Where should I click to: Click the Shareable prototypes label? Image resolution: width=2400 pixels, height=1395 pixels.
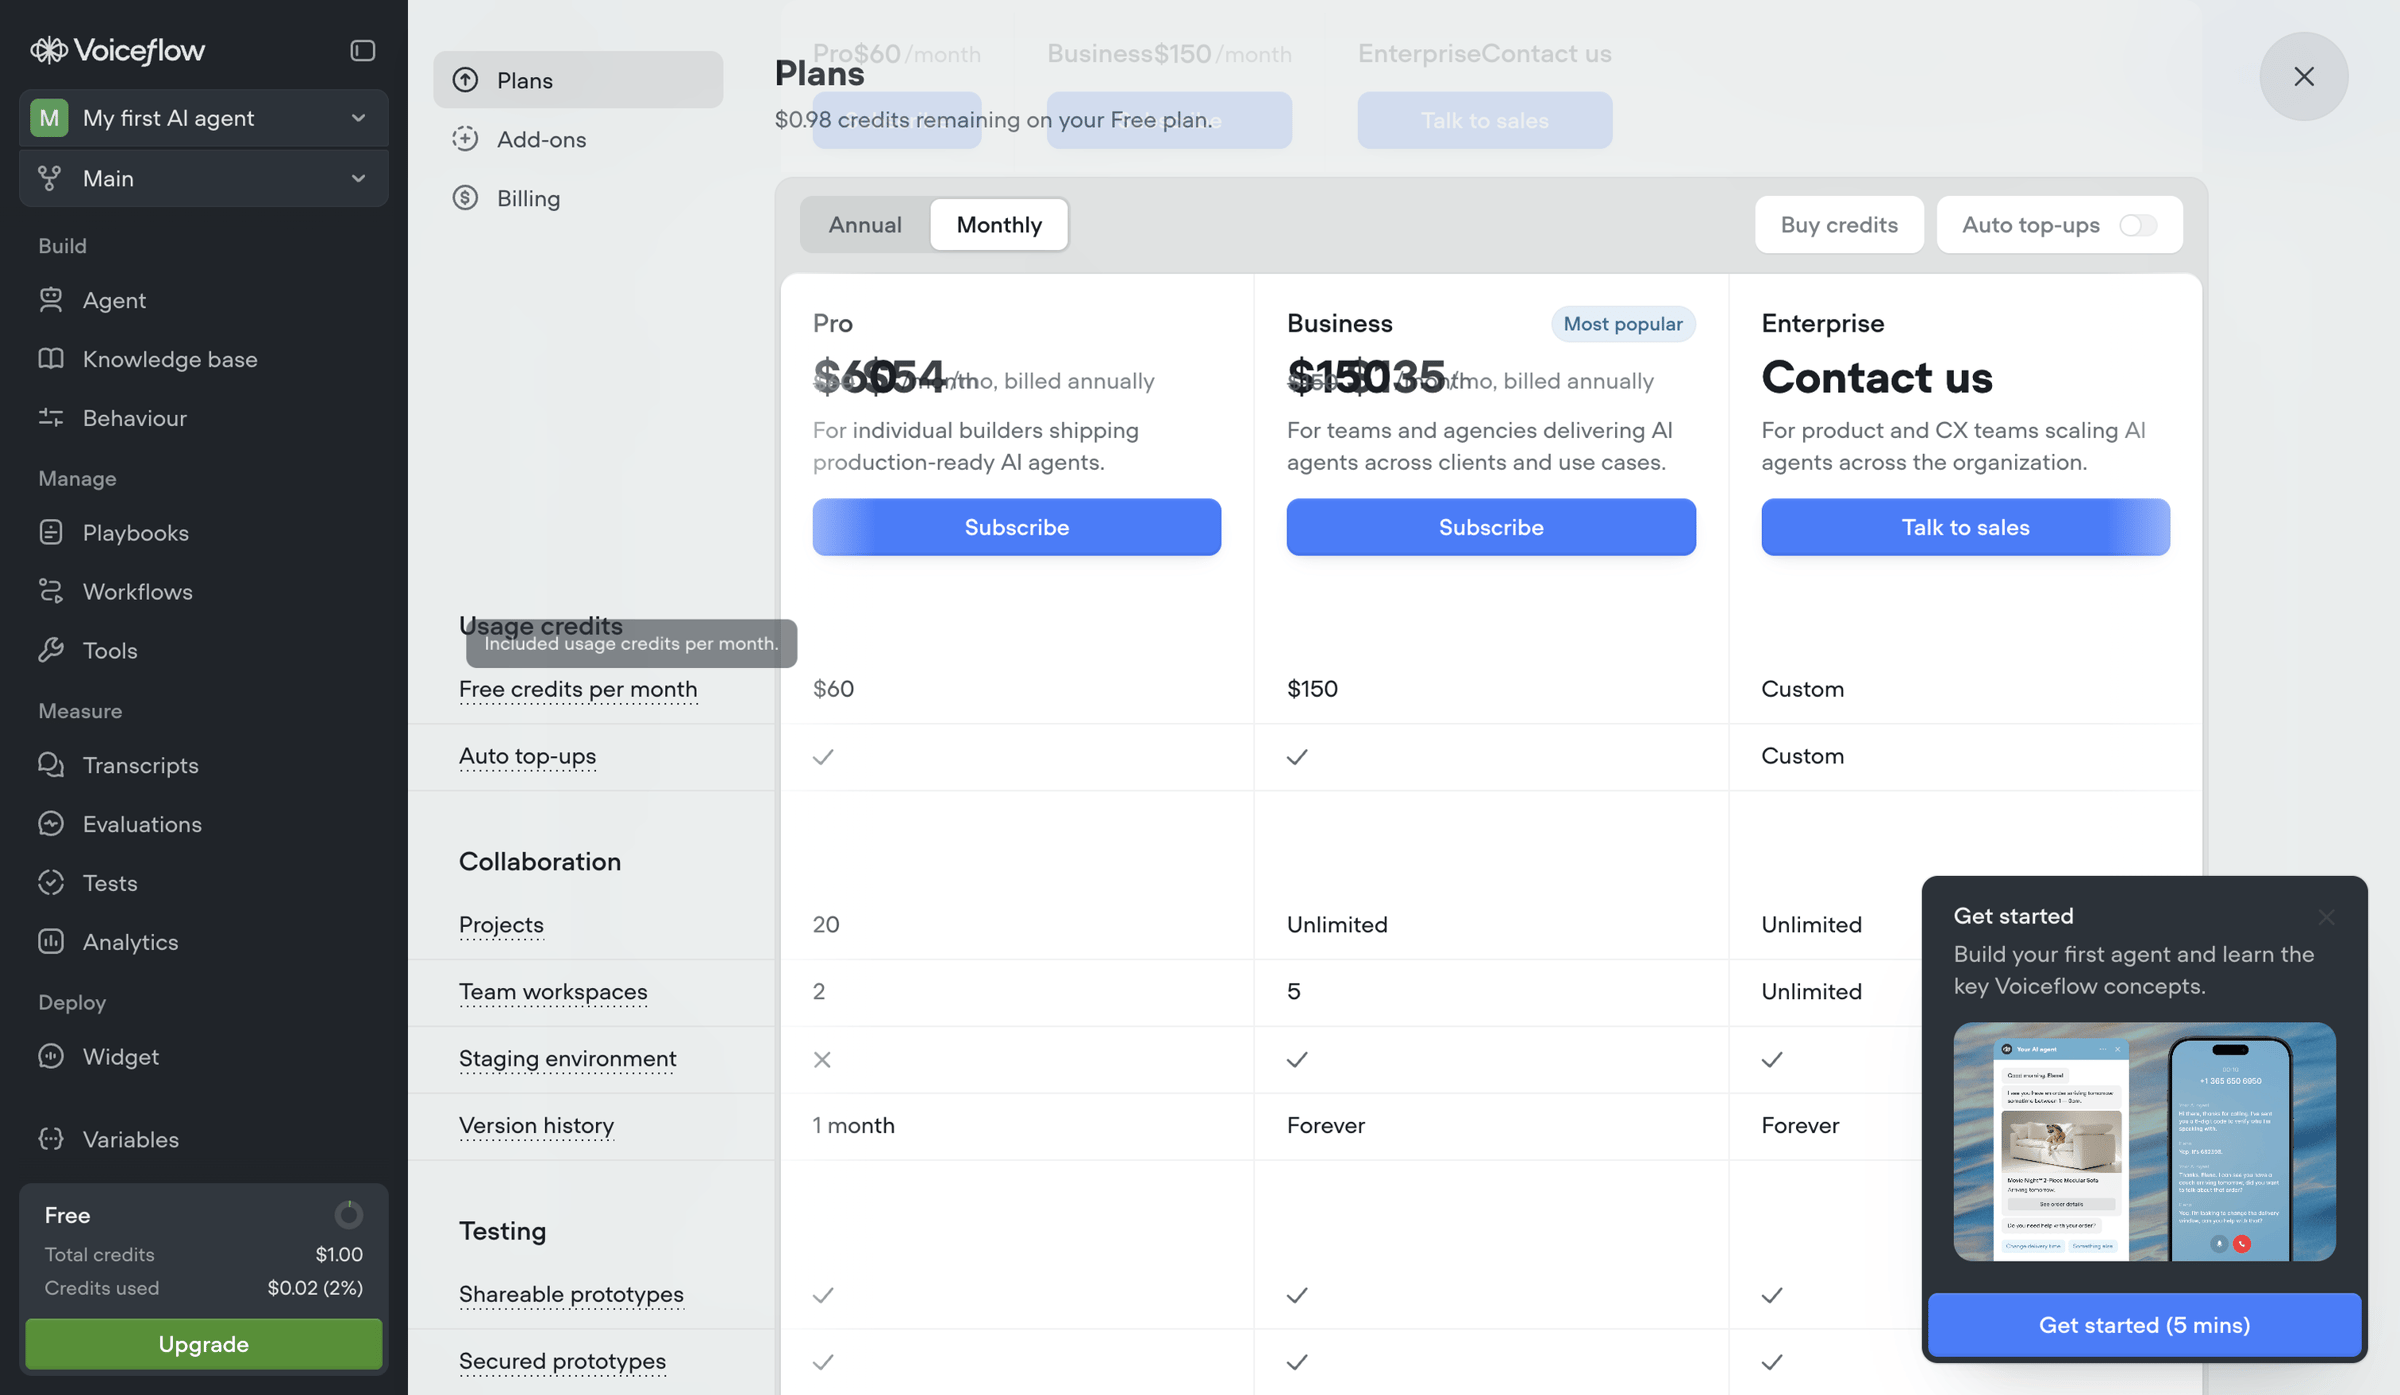point(571,1294)
